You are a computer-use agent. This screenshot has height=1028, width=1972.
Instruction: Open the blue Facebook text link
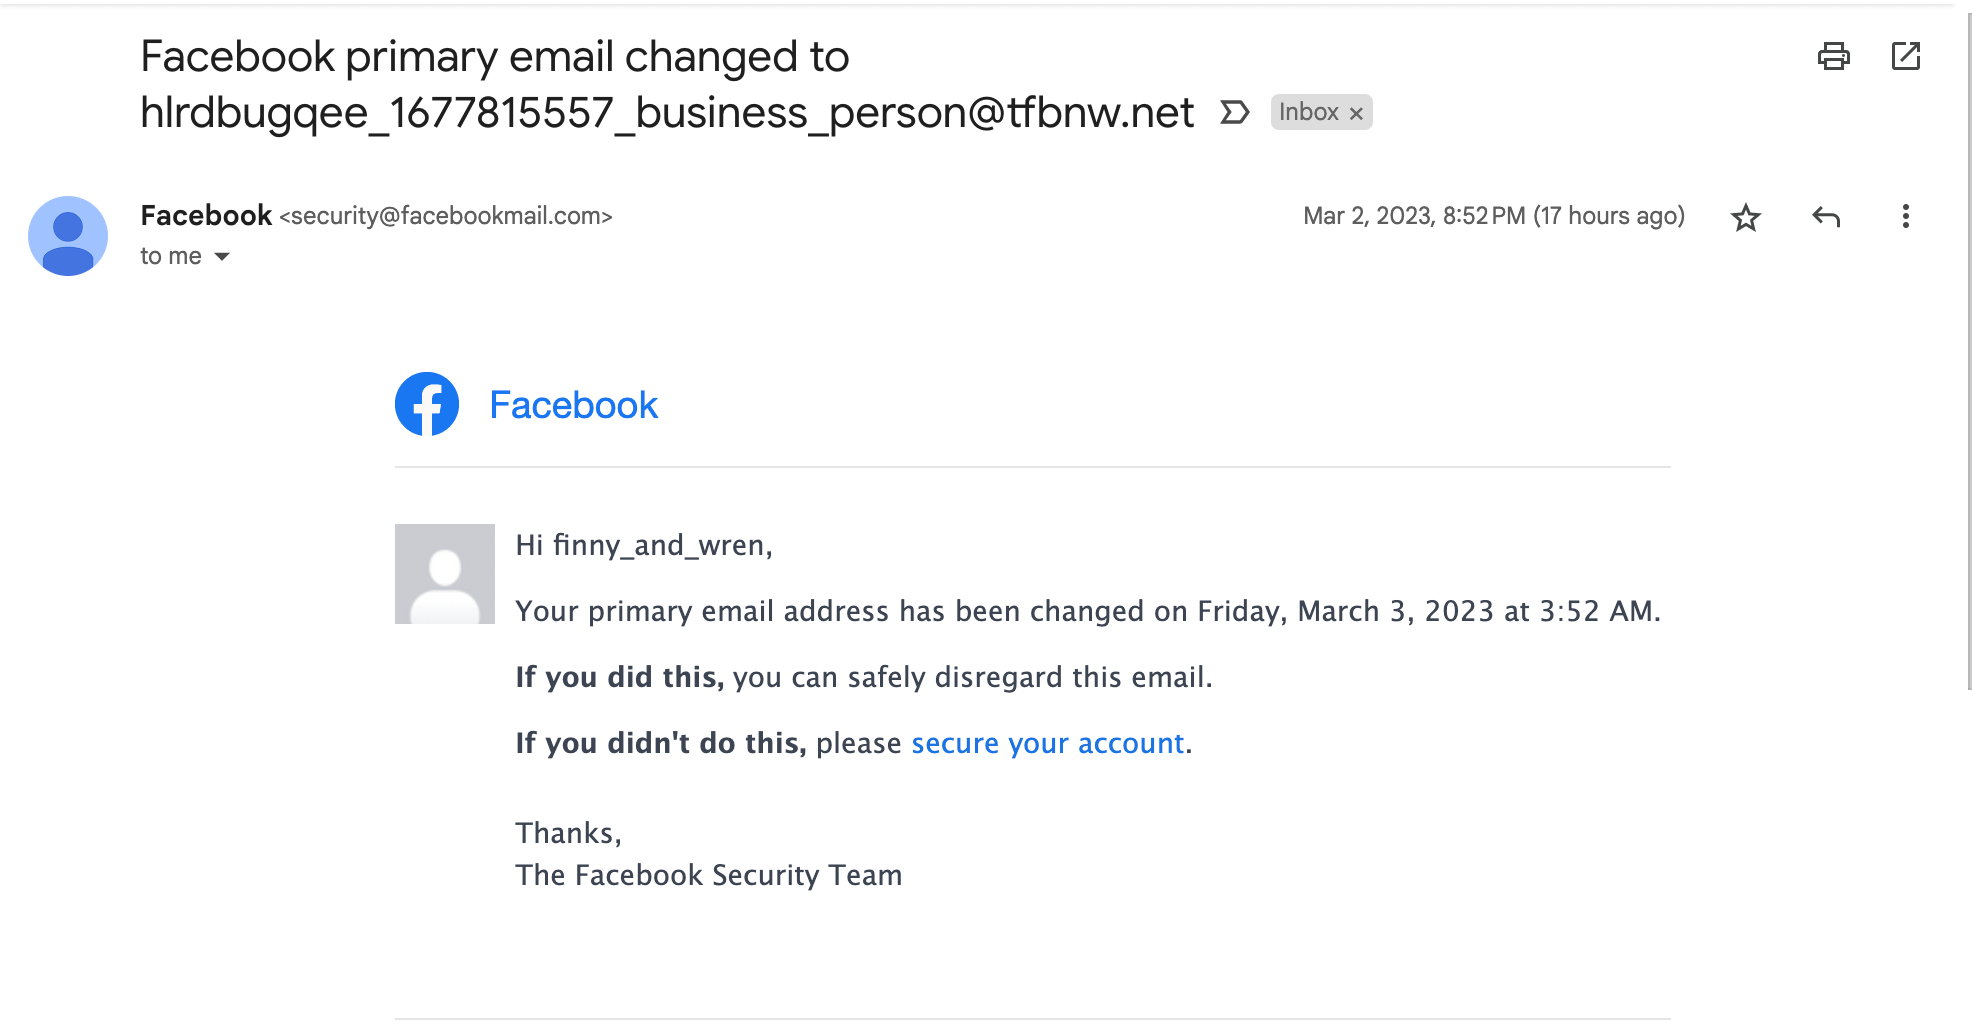573,405
